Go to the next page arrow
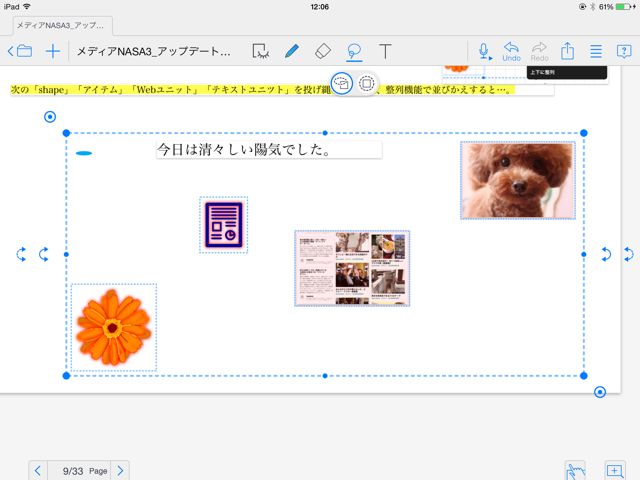 pos(120,471)
